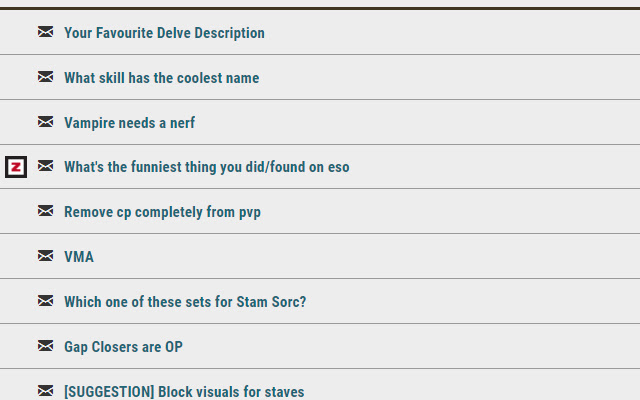640x400 pixels.
Task: Click the red Z staff badge icon
Action: 16,167
